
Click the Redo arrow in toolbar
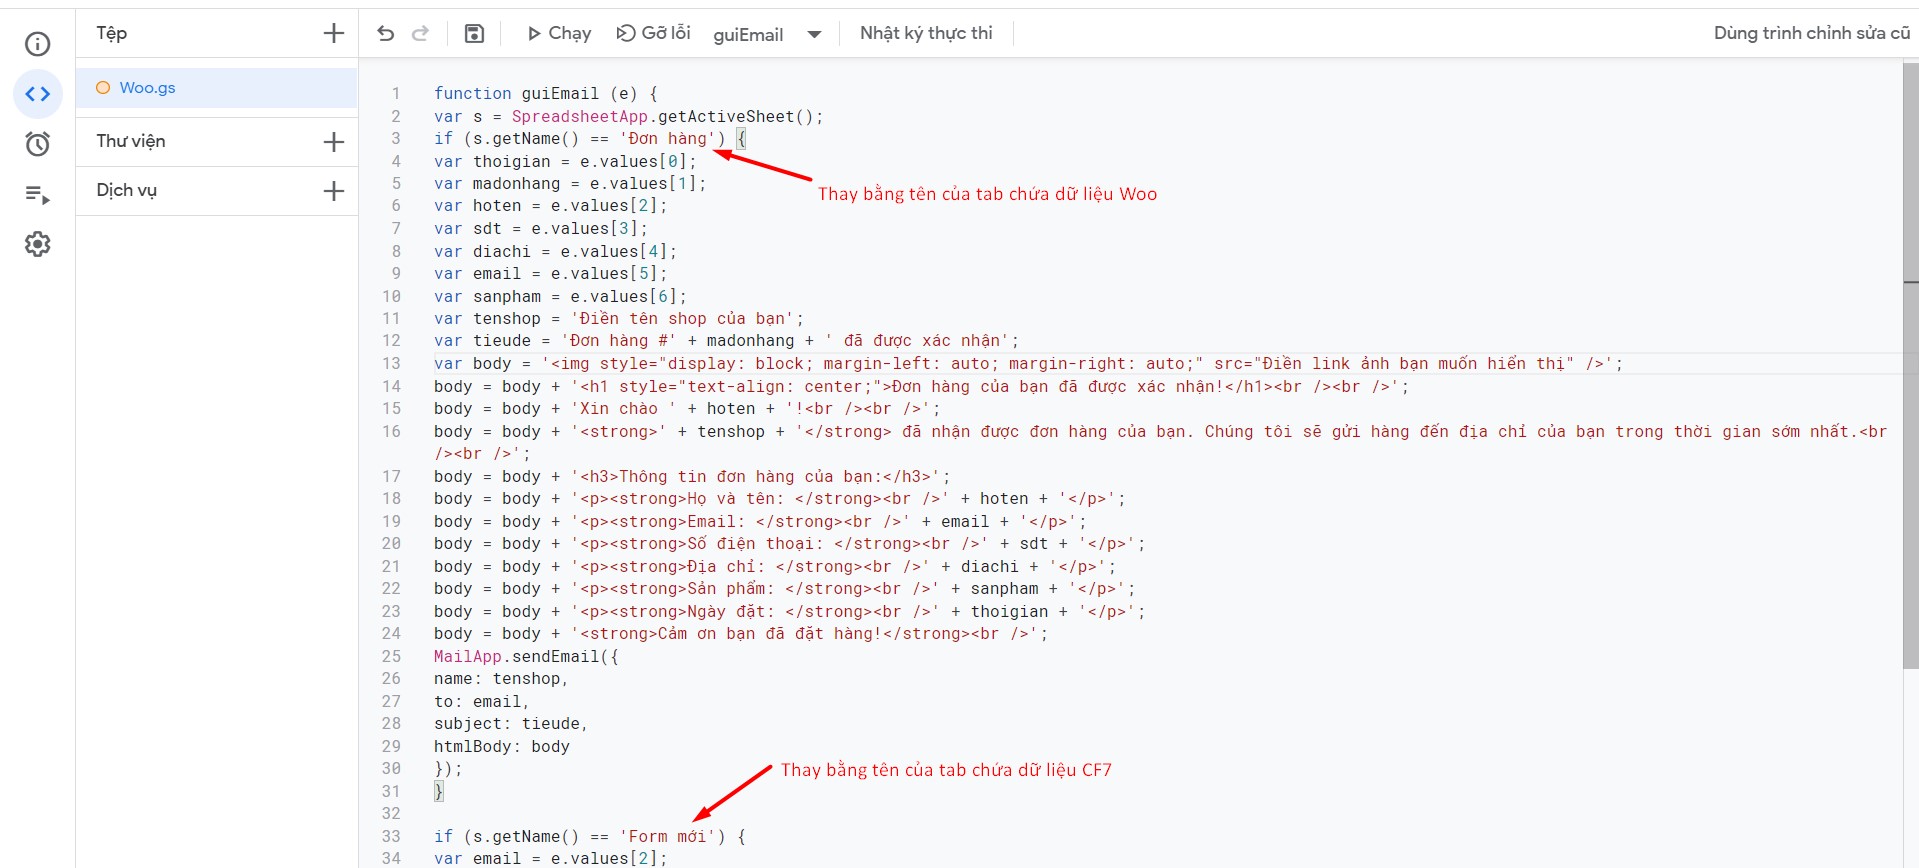tap(421, 34)
